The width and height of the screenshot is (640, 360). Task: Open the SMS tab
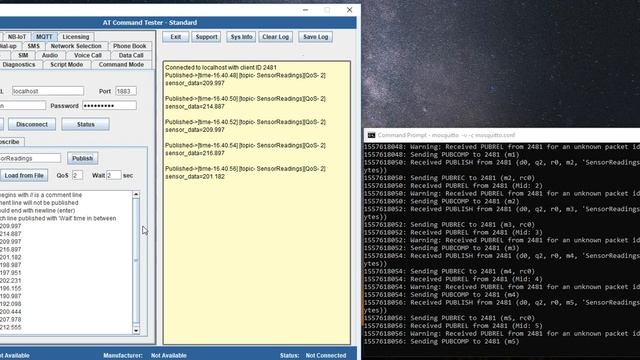tap(33, 46)
